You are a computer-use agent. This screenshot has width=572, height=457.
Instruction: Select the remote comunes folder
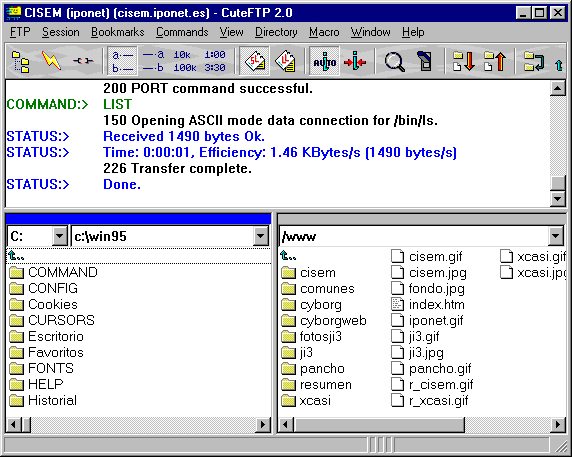(x=318, y=289)
